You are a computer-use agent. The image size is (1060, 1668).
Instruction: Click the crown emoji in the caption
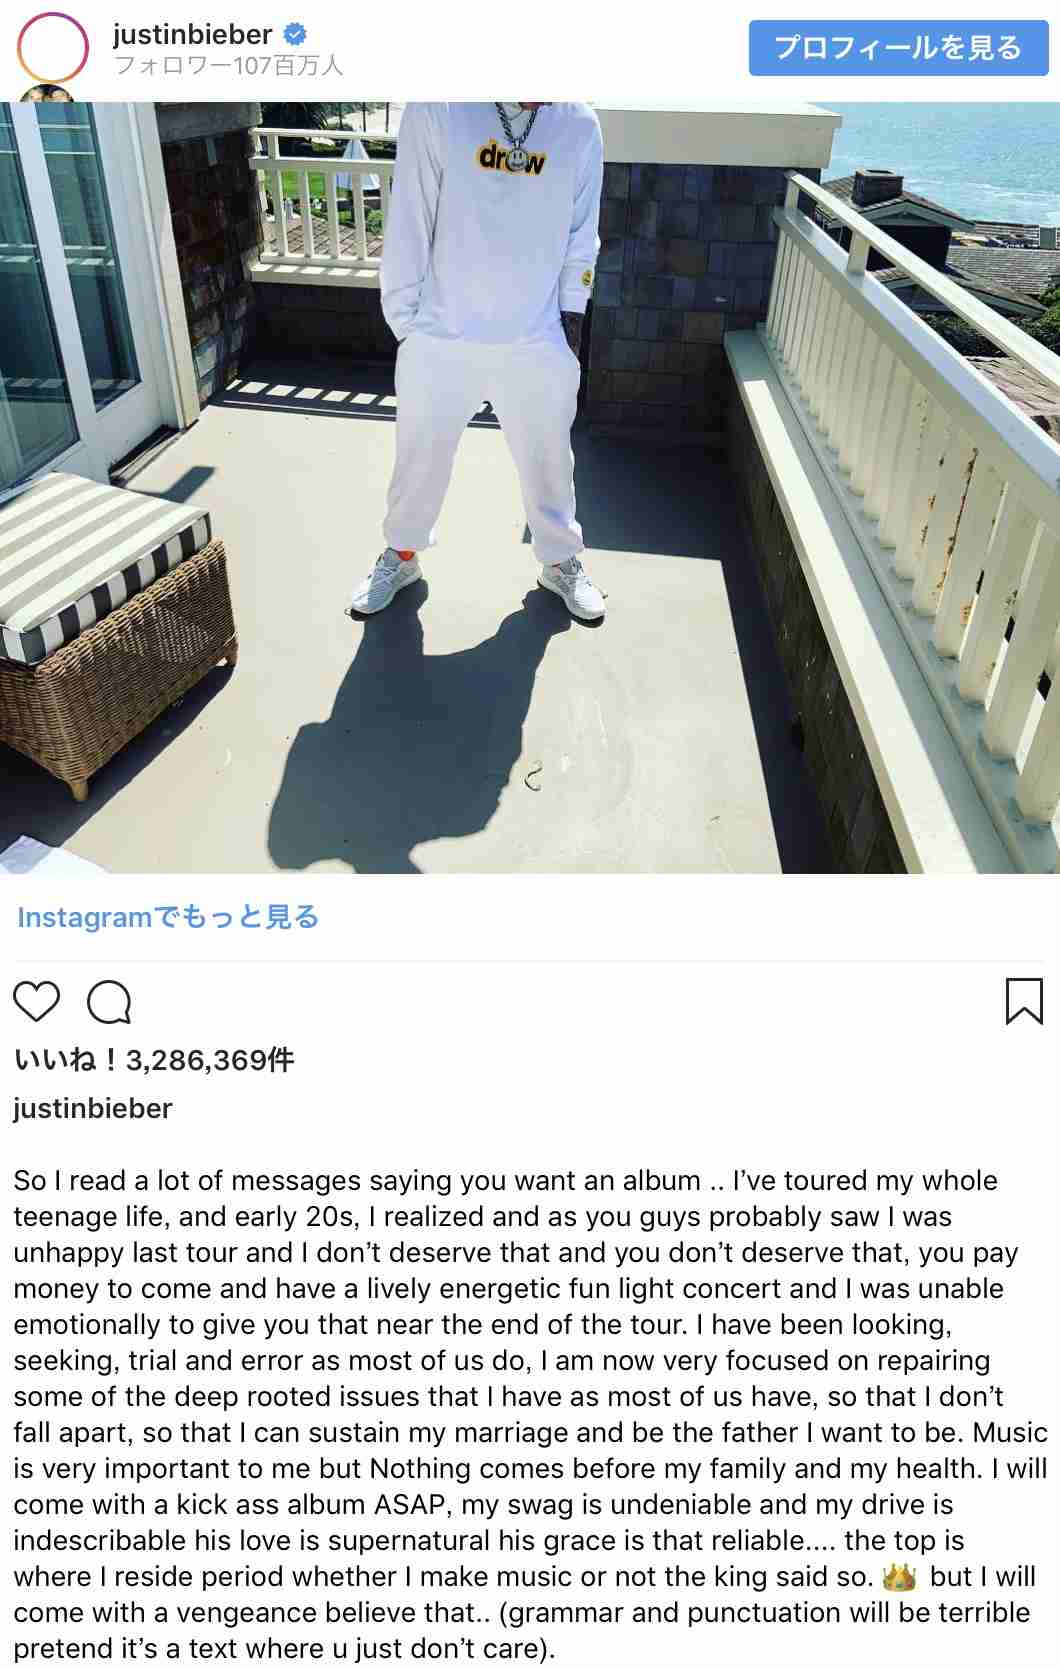[x=899, y=1577]
